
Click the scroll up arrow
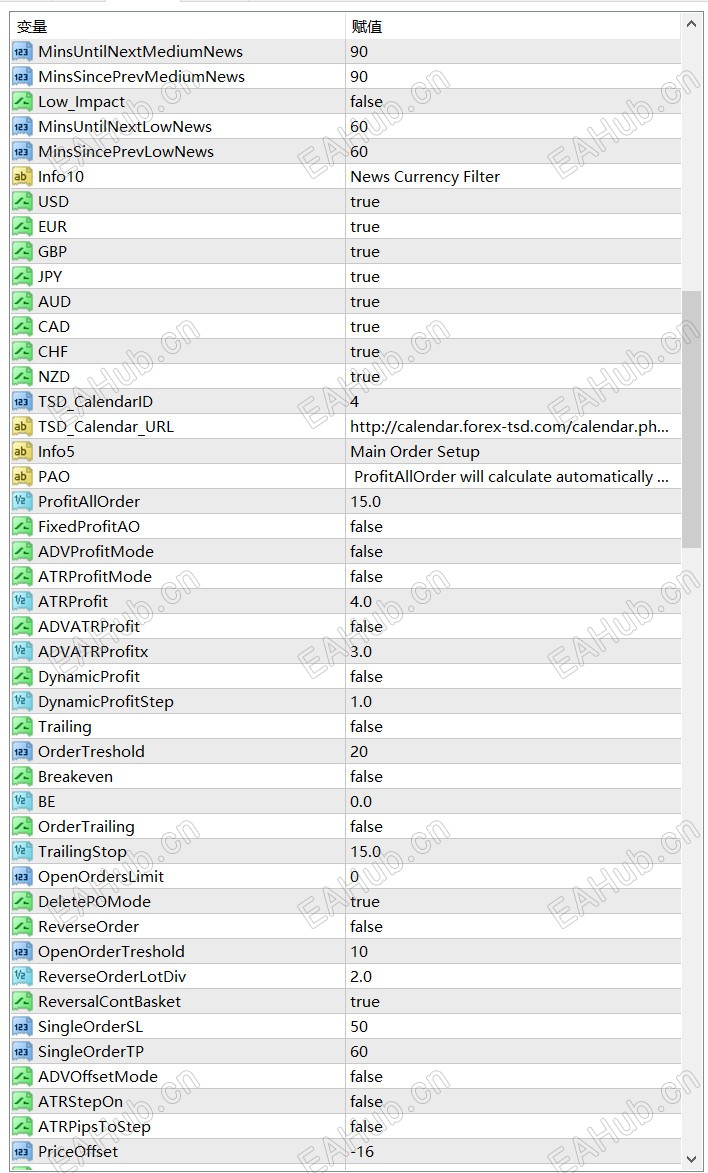691,24
